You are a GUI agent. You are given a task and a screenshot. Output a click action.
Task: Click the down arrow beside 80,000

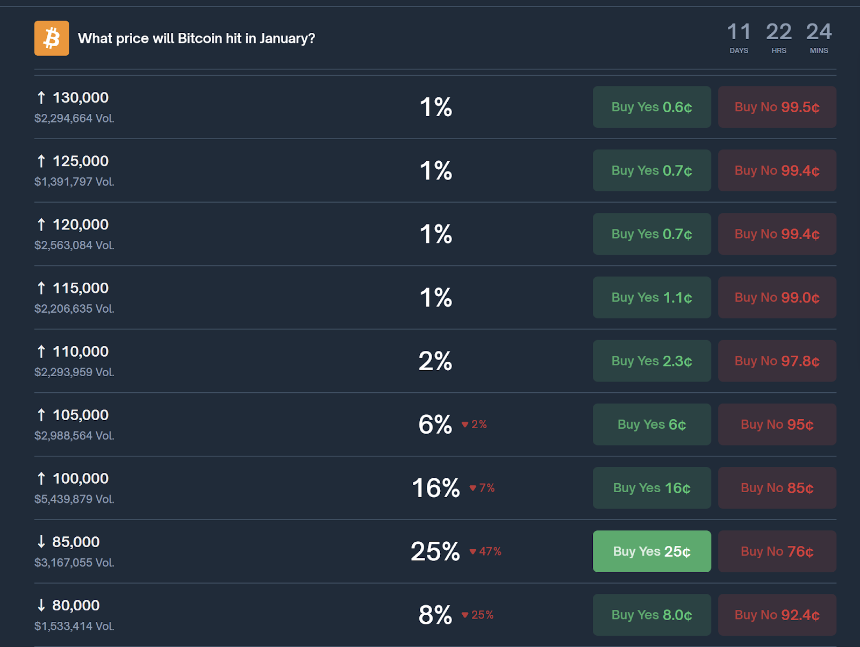click(x=41, y=605)
